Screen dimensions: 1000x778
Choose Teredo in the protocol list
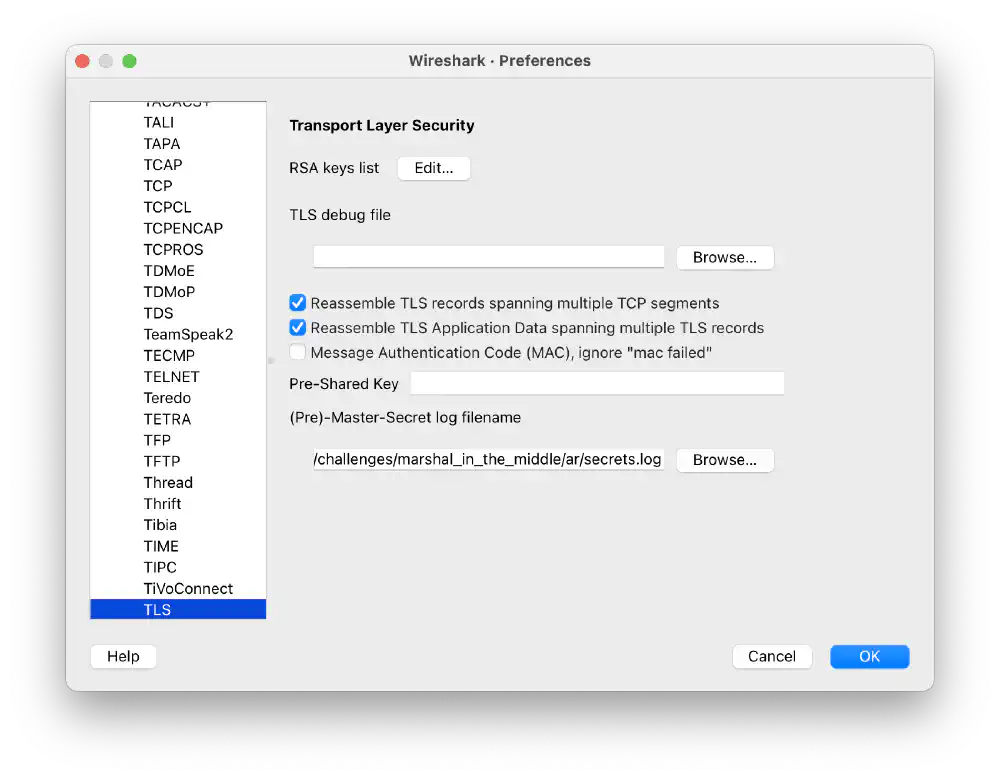click(166, 397)
